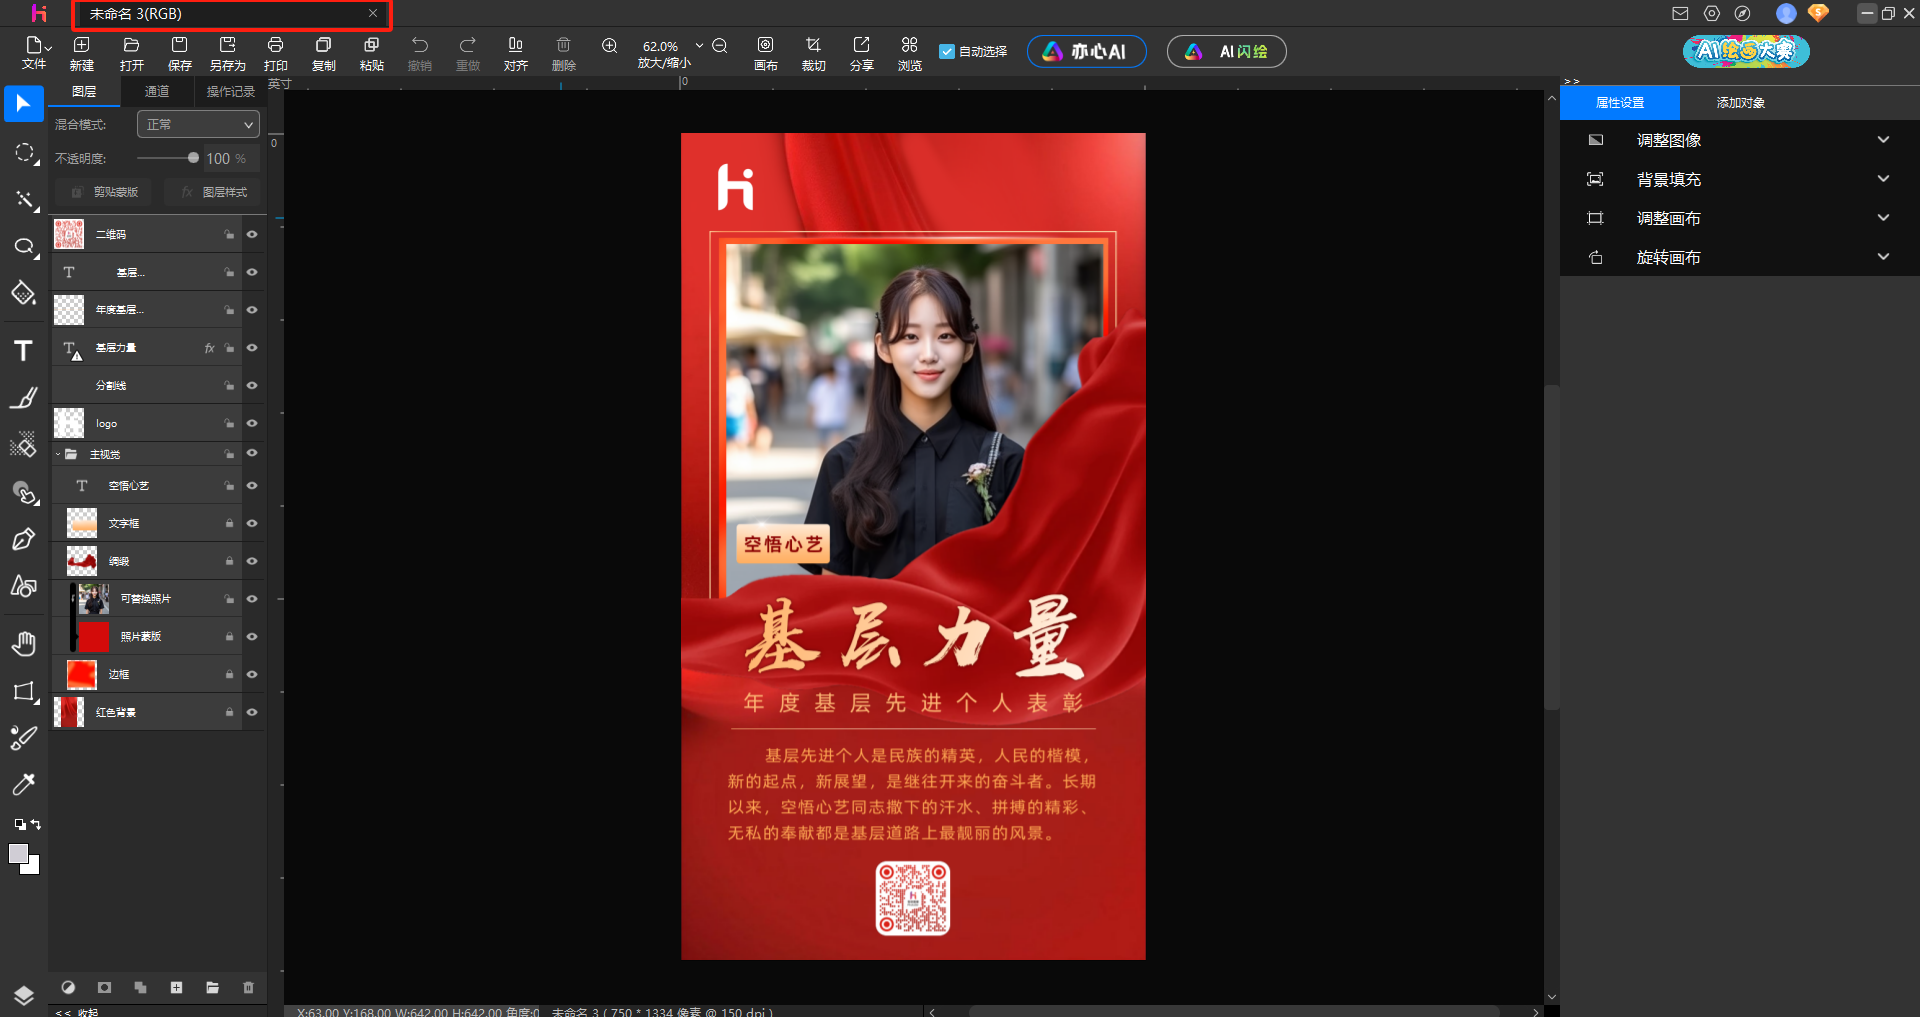Image resolution: width=1920 pixels, height=1017 pixels.
Task: Click the 亦心AI button
Action: pyautogui.click(x=1086, y=51)
